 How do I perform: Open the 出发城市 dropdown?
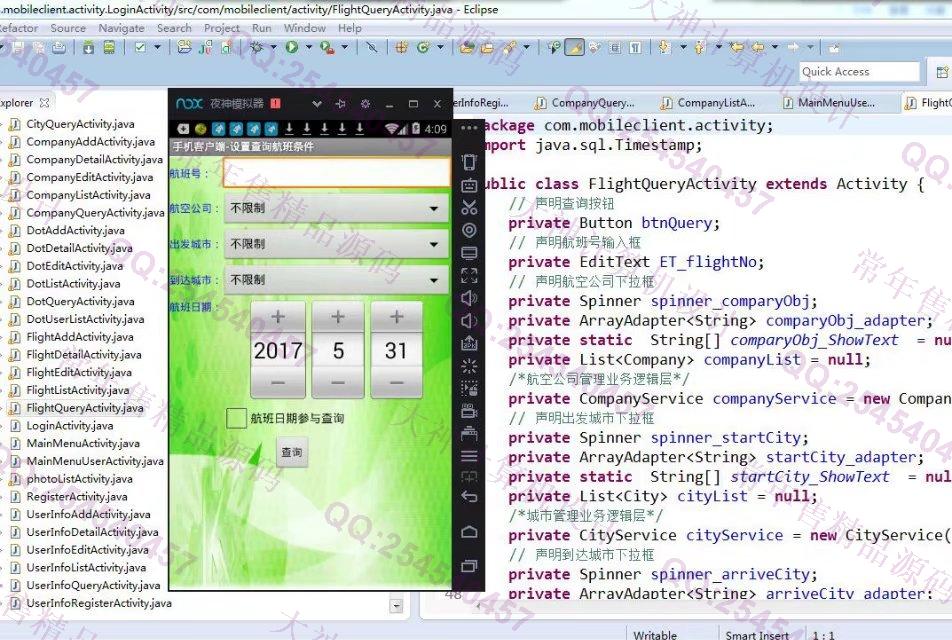tap(336, 244)
